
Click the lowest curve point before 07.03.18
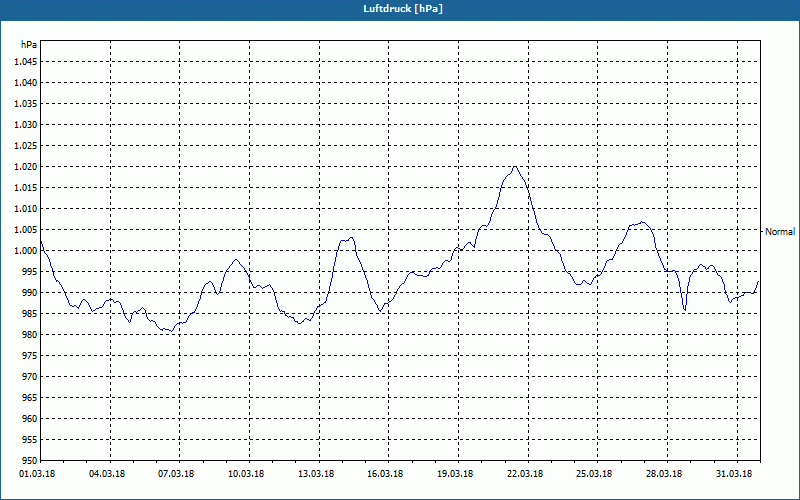pyautogui.click(x=171, y=331)
